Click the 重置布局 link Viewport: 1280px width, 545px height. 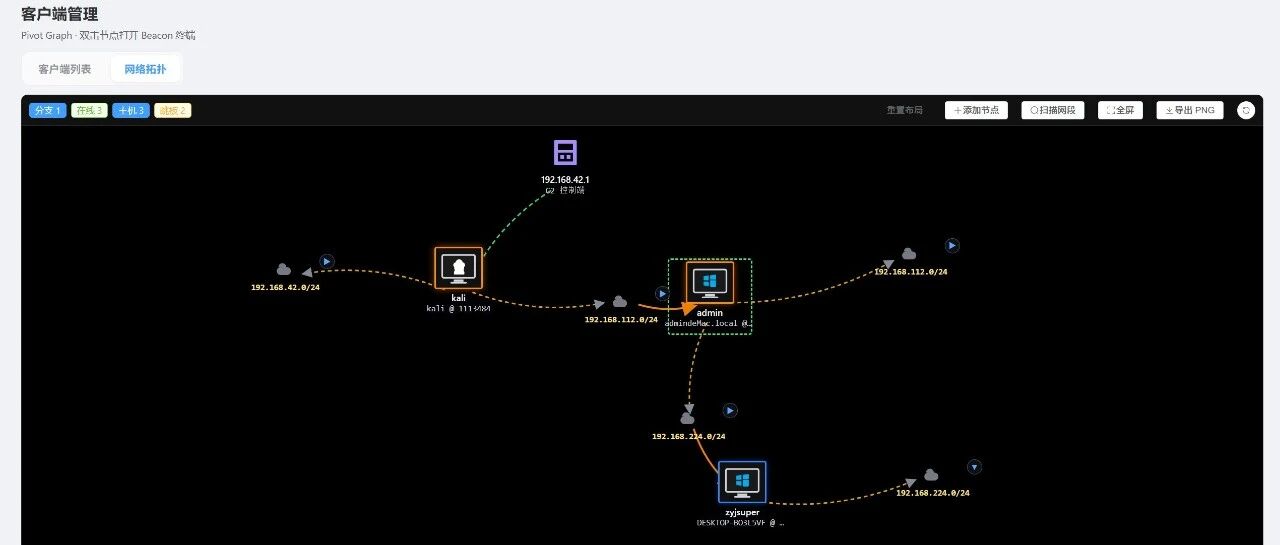pyautogui.click(x=904, y=111)
